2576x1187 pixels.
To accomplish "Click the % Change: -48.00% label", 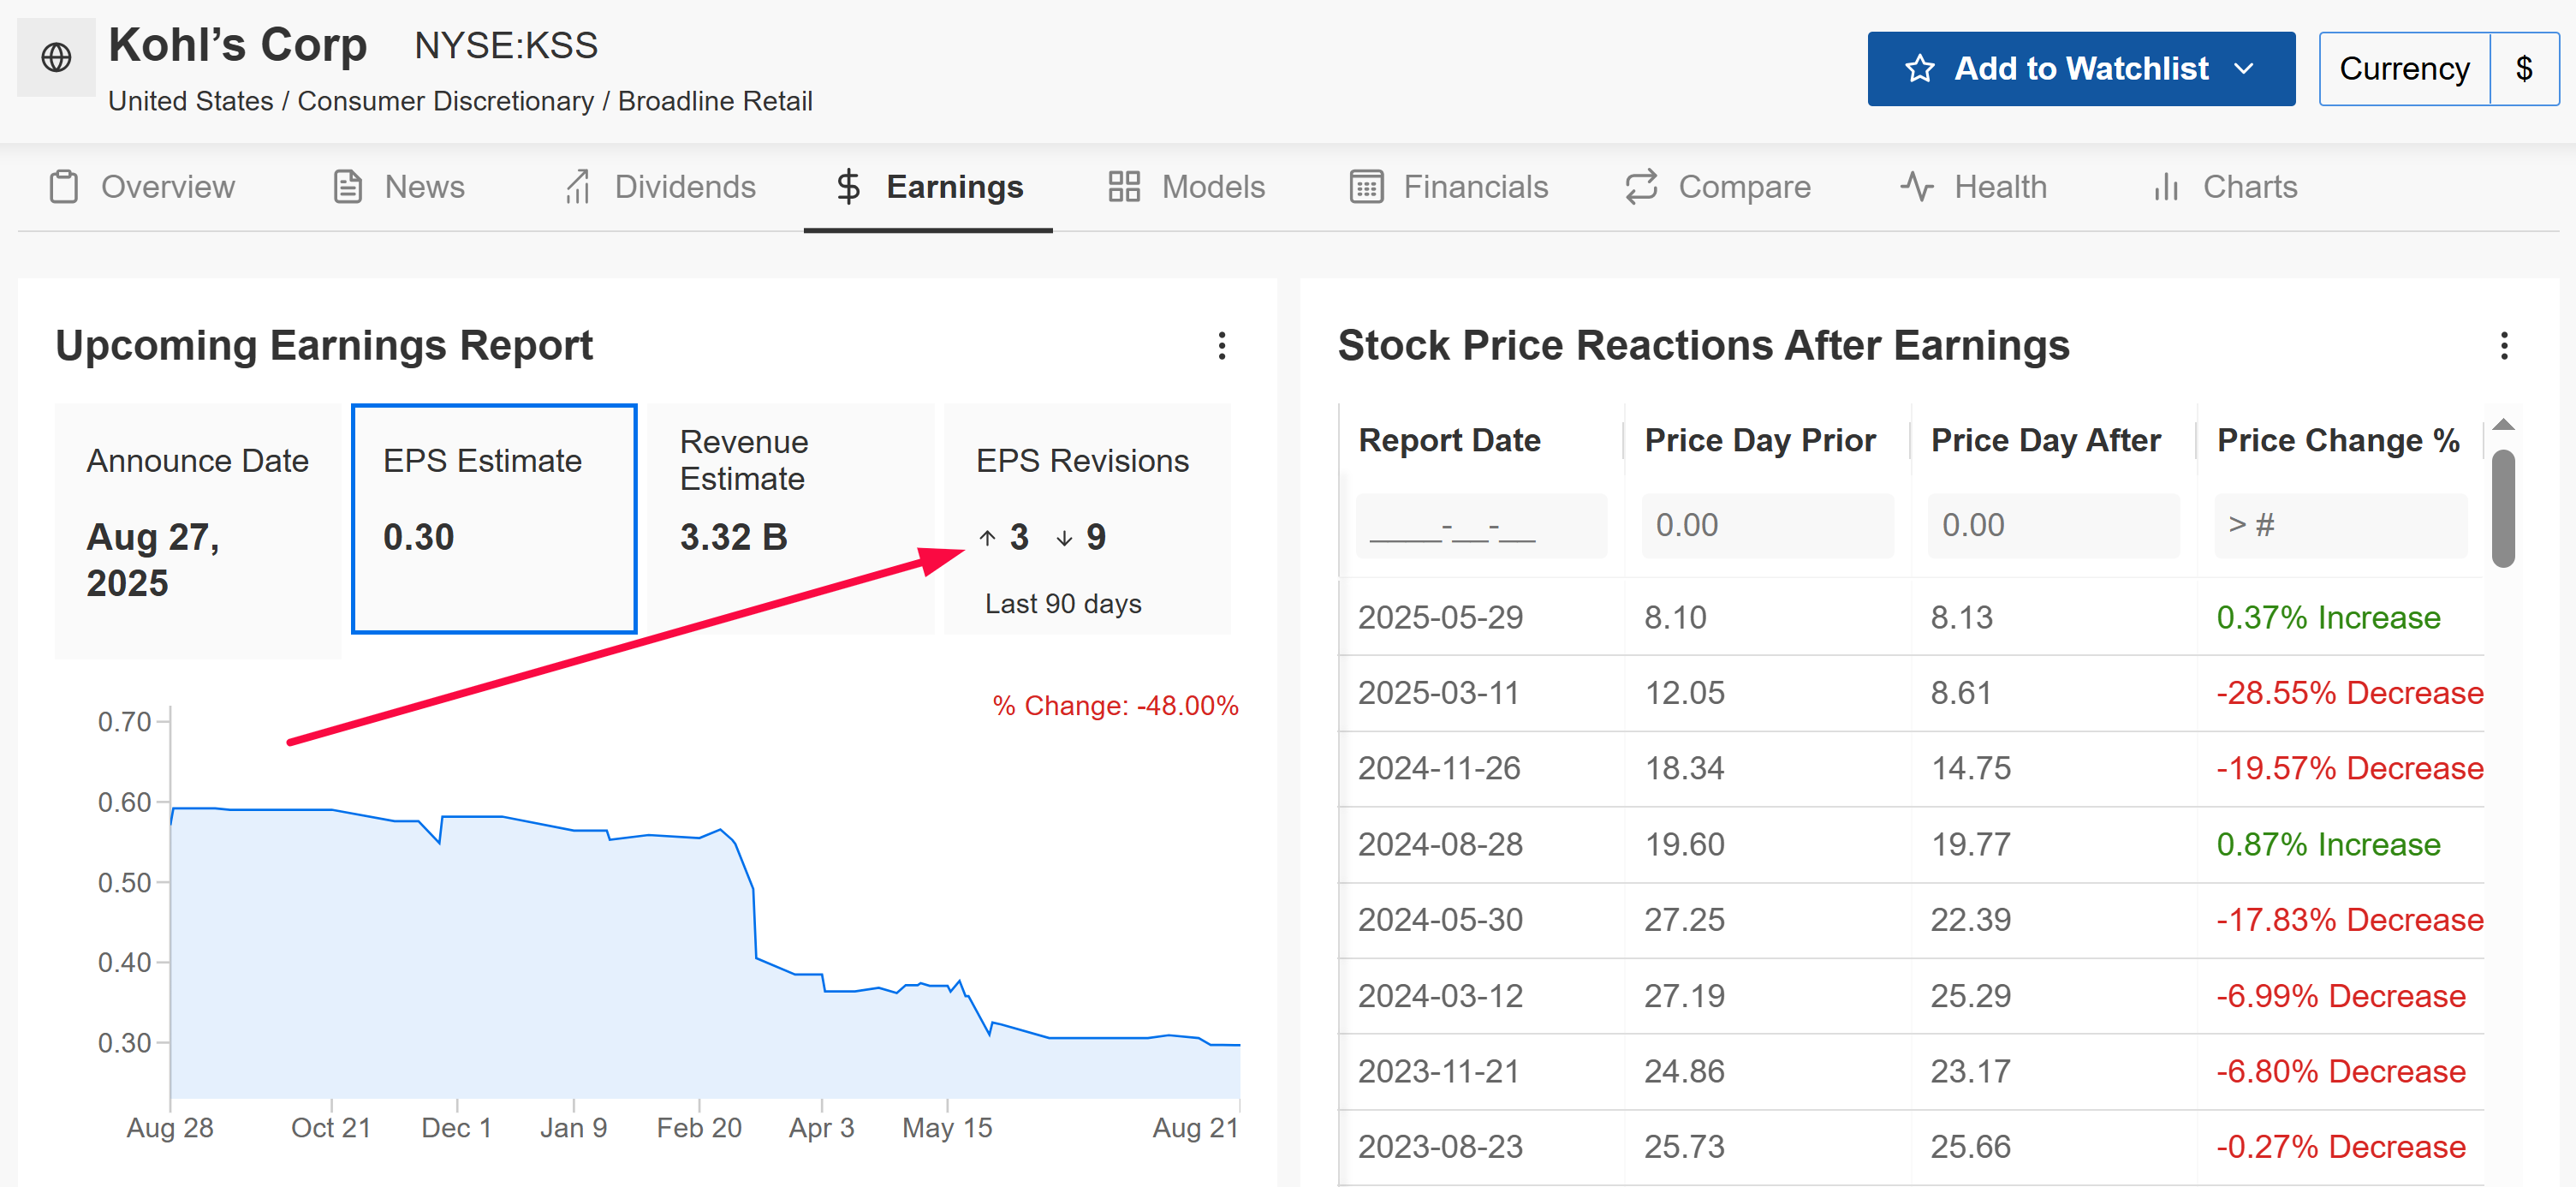I will click(x=1115, y=706).
